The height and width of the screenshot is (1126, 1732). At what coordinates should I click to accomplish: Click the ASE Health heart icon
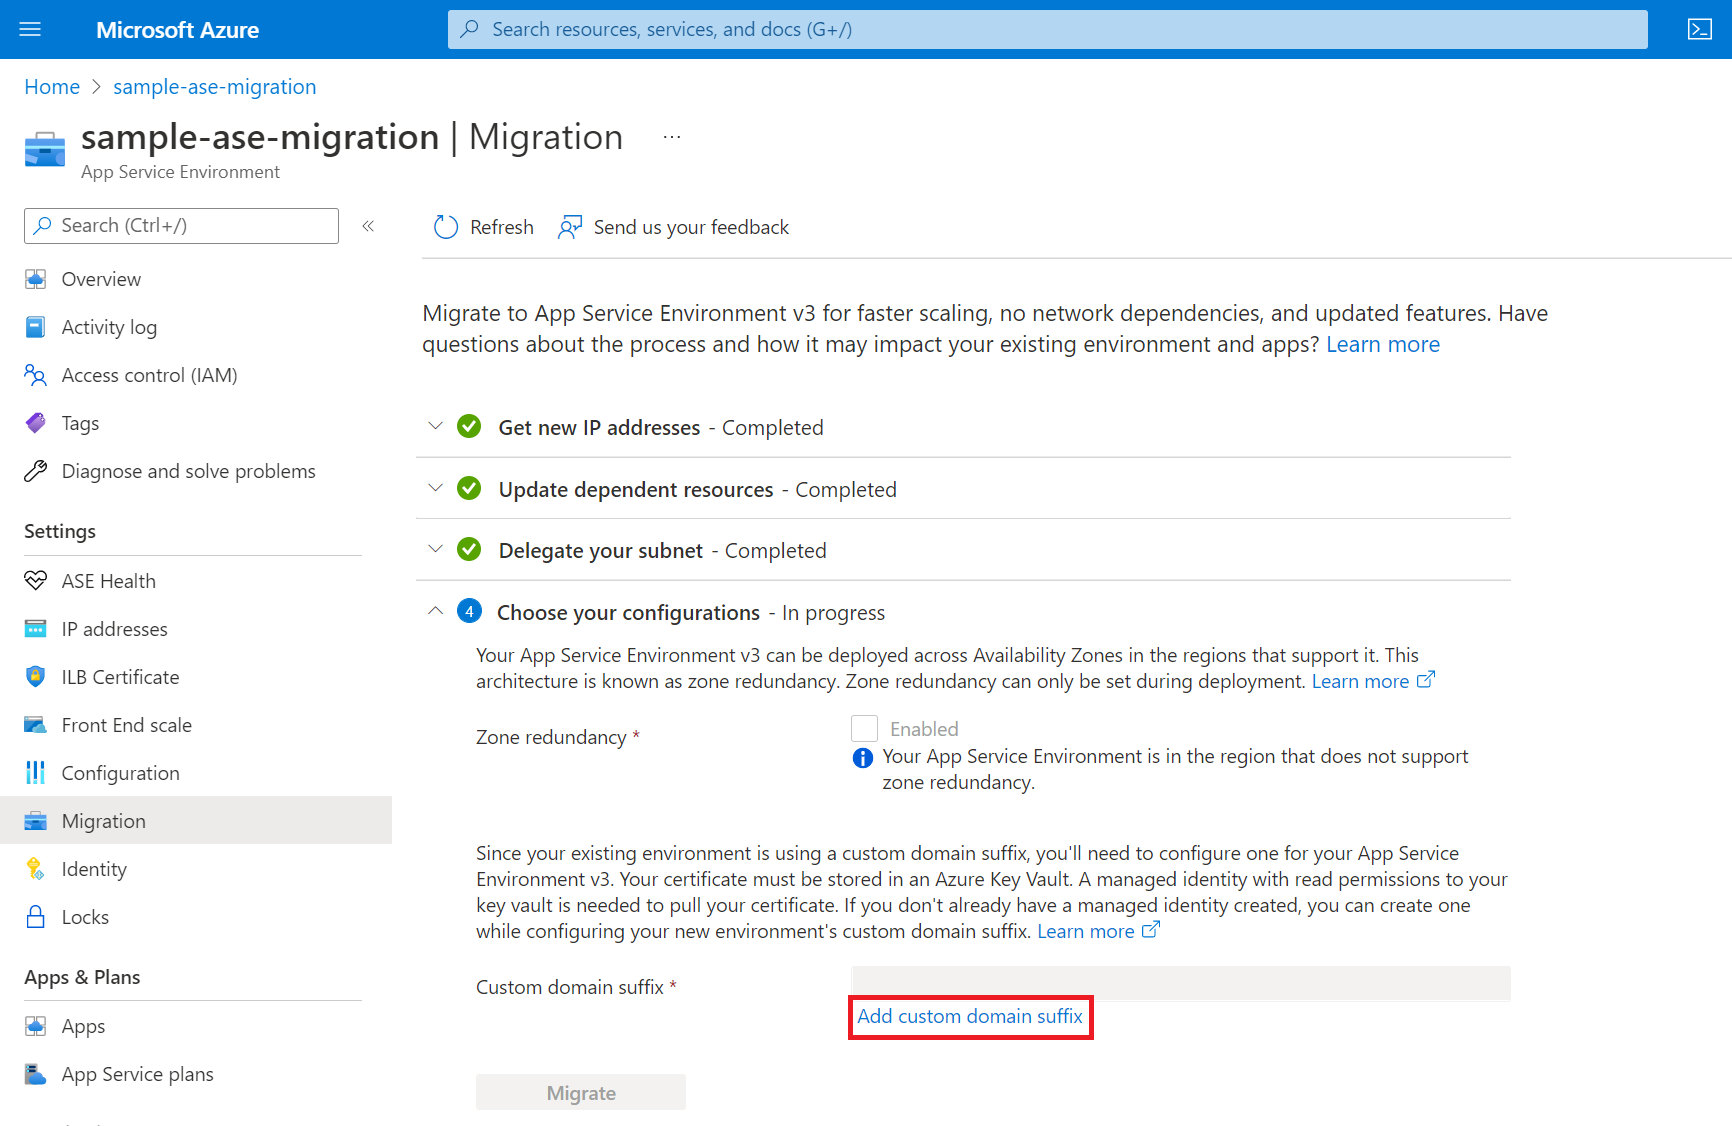(x=36, y=581)
